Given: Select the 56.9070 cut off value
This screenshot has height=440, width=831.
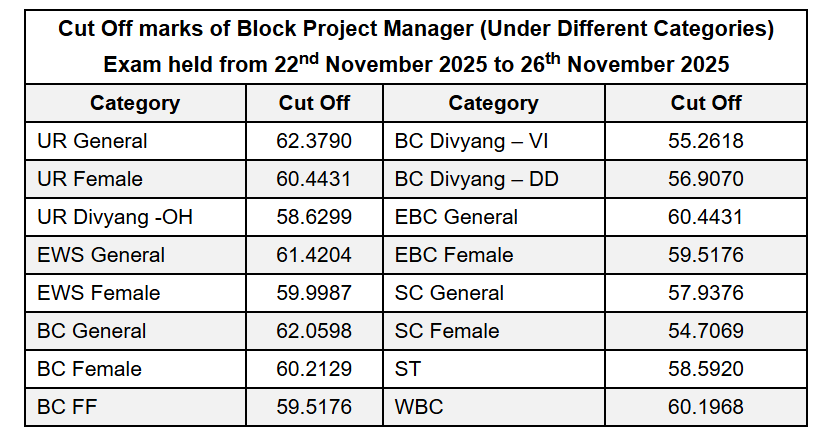Looking at the screenshot, I should click(x=706, y=179).
